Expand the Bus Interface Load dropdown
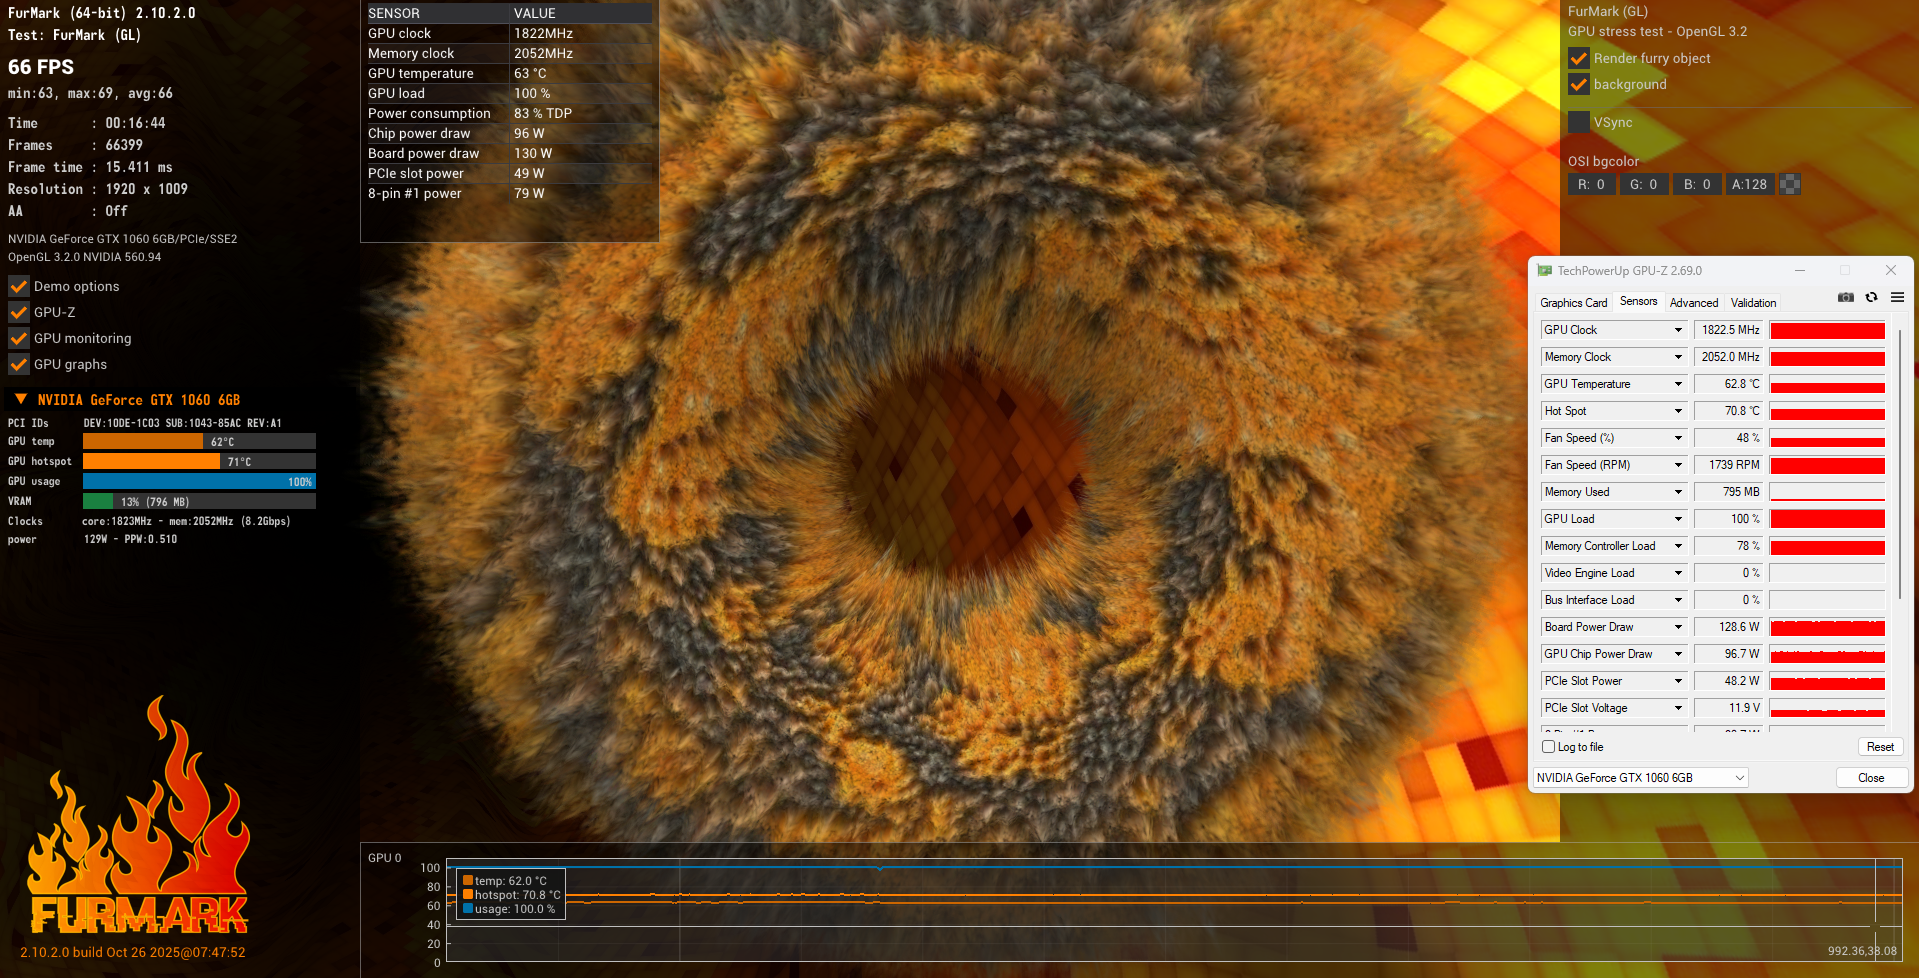This screenshot has height=978, width=1919. coord(1678,600)
